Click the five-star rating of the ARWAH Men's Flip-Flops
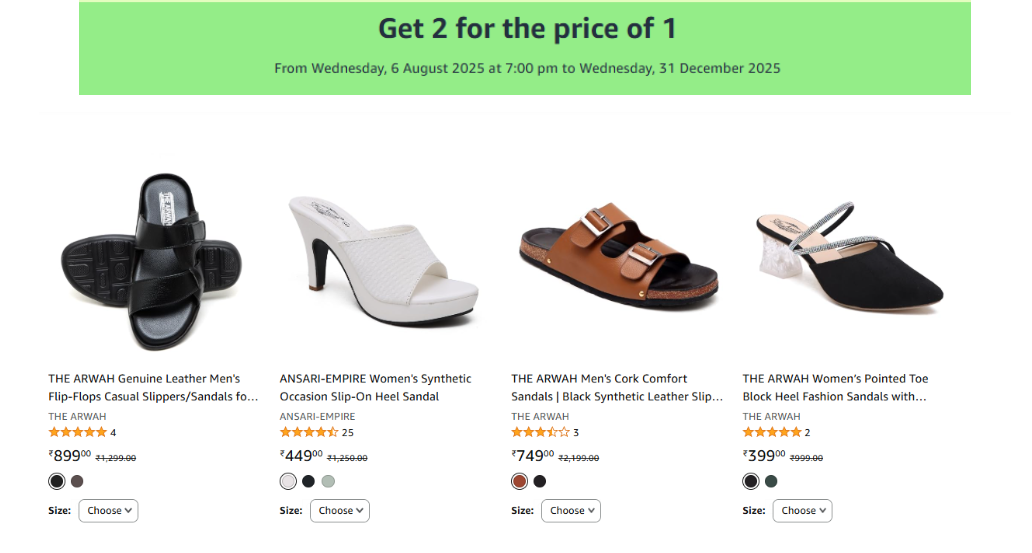The image size is (1032, 553). [77, 432]
